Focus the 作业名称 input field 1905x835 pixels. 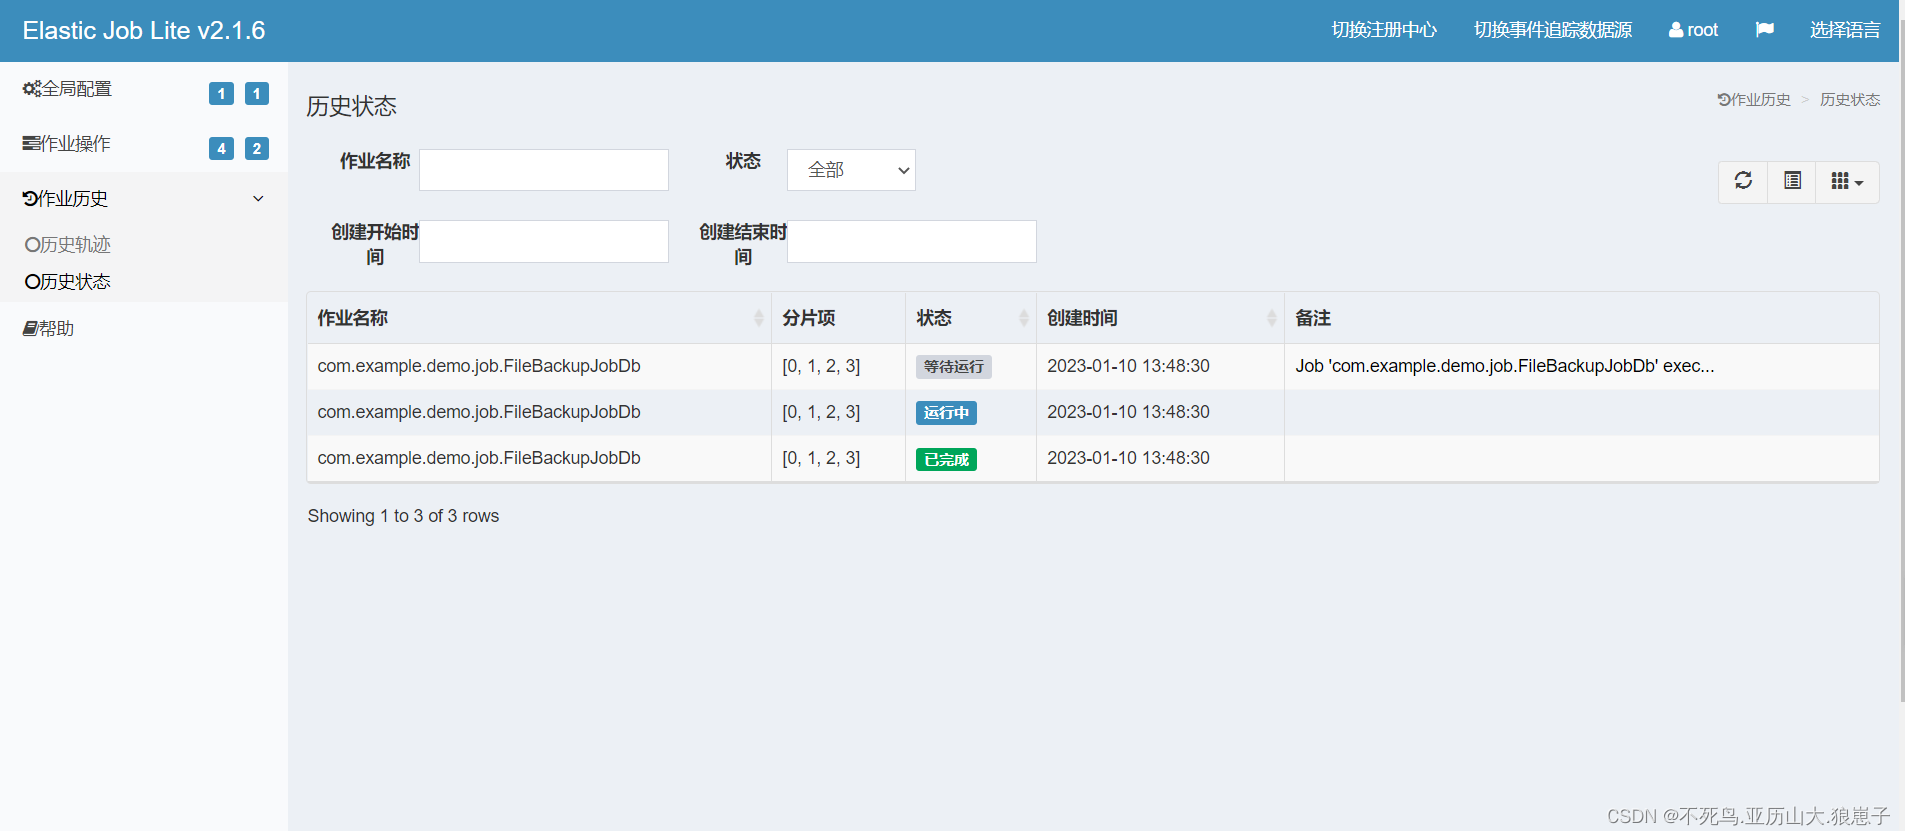click(x=544, y=170)
